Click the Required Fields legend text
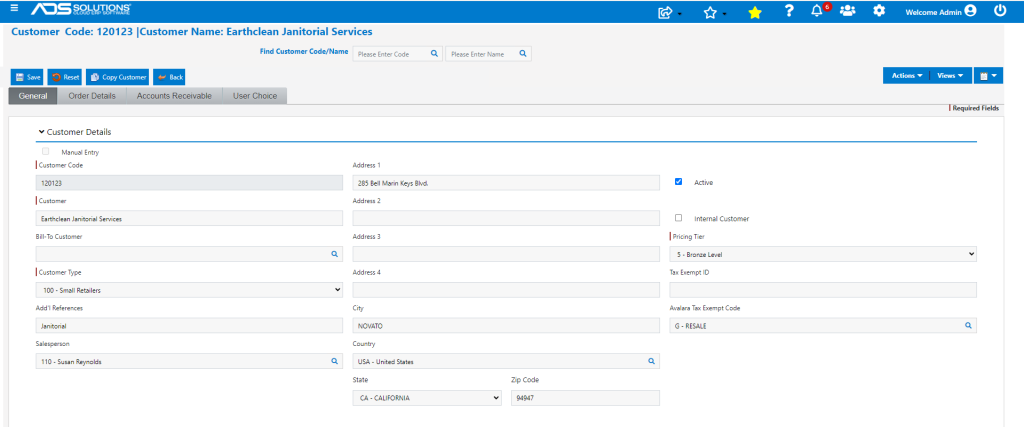 click(976, 108)
